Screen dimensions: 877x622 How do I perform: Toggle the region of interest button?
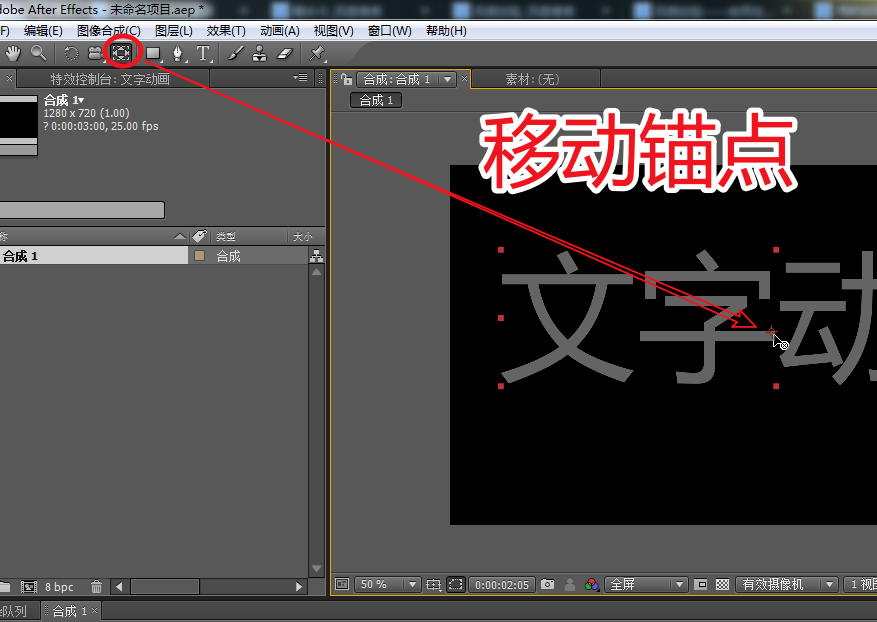point(700,585)
